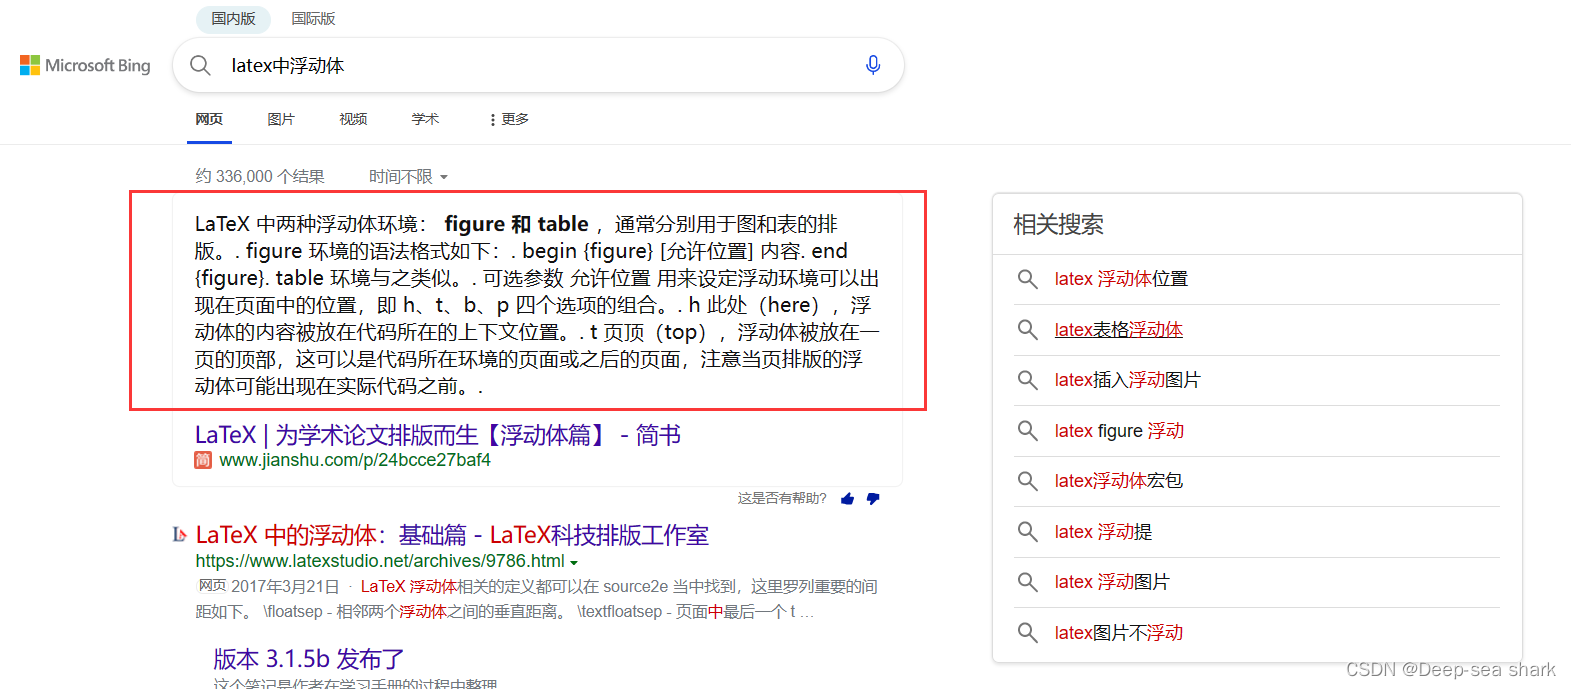Open the latexstudio.net archives URL

380,562
